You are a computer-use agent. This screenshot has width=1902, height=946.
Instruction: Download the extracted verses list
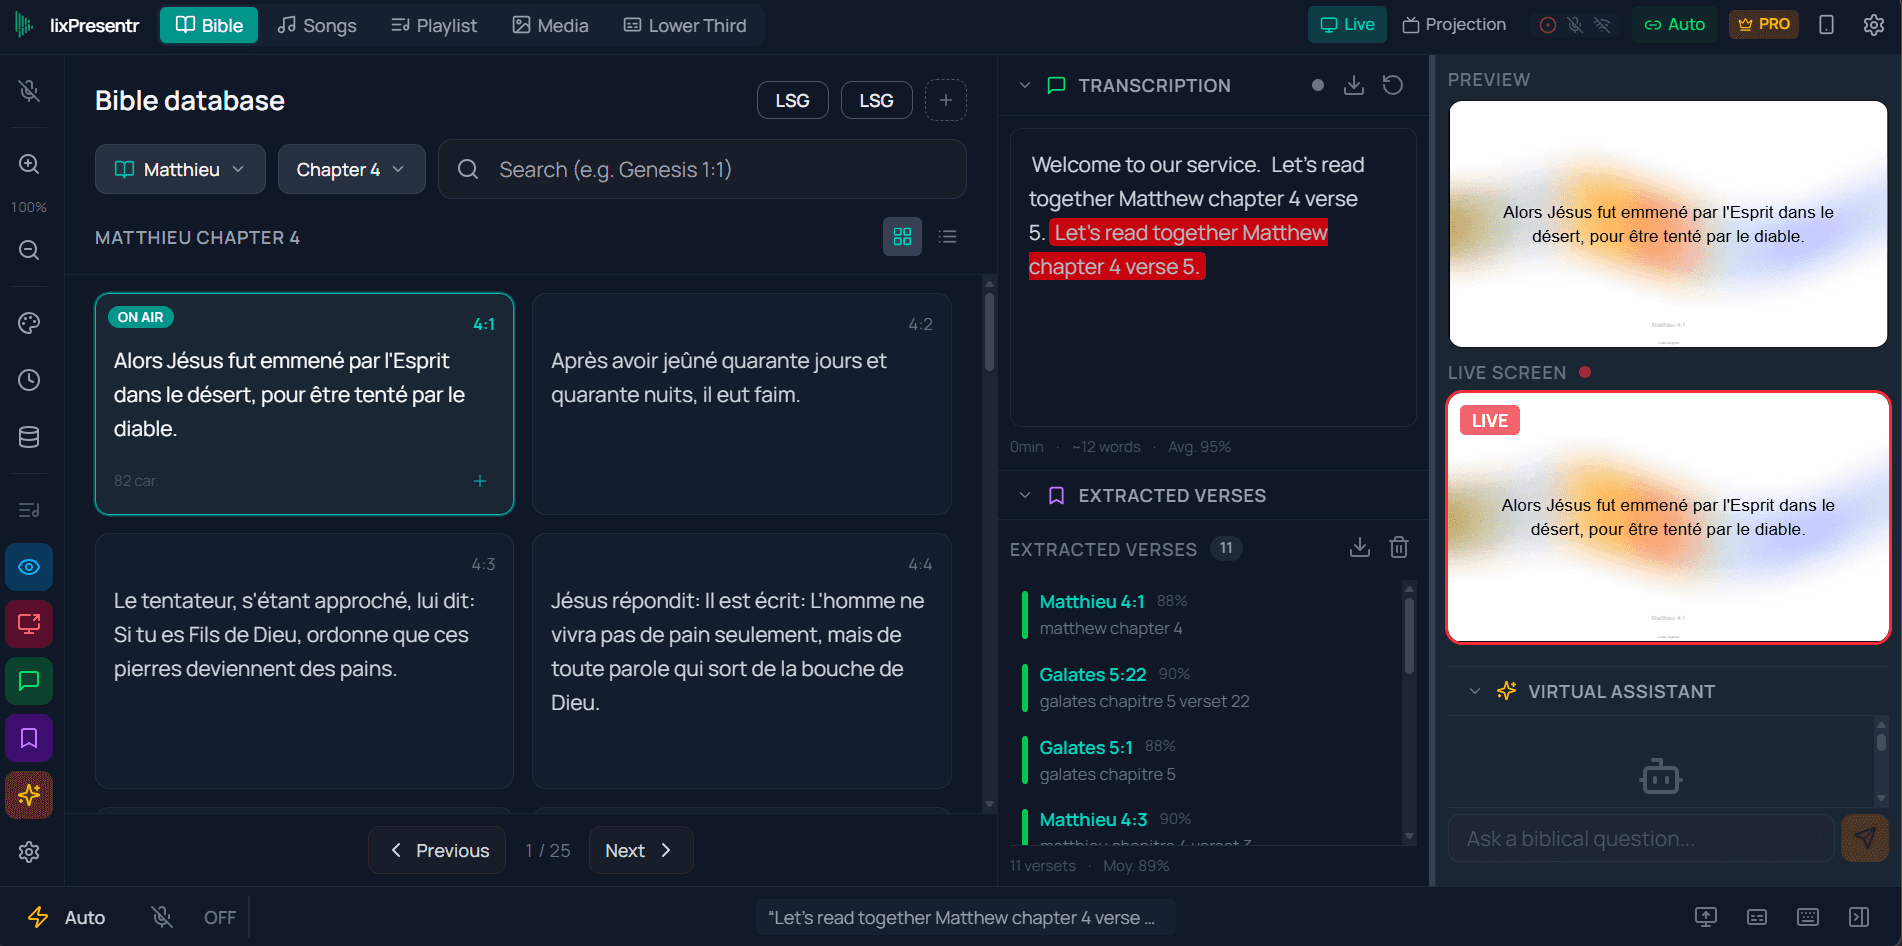(1359, 547)
